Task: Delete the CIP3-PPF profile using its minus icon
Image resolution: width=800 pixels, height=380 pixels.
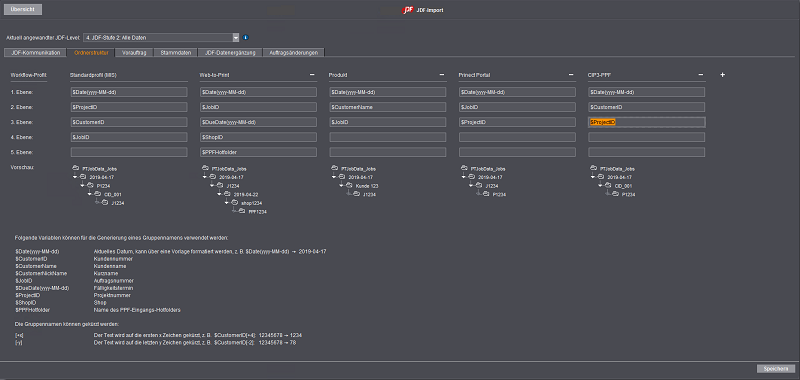Action: (701, 75)
